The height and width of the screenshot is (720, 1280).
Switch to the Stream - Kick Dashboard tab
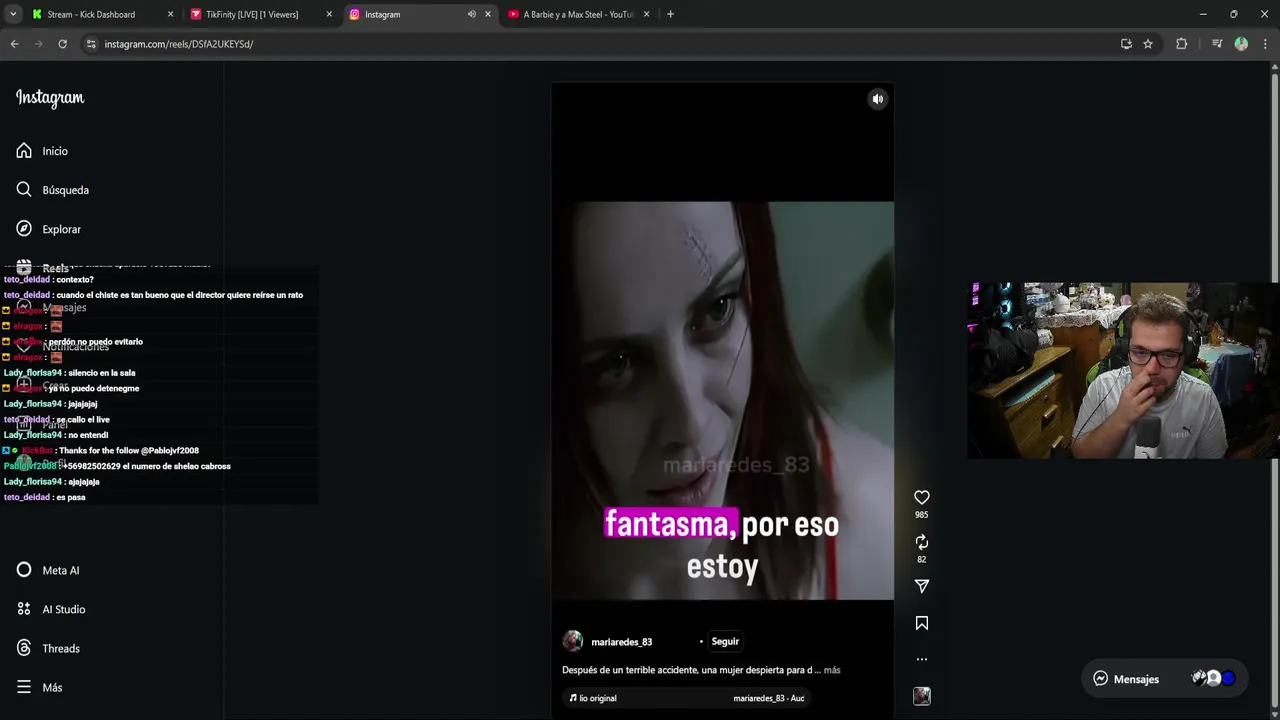point(90,14)
